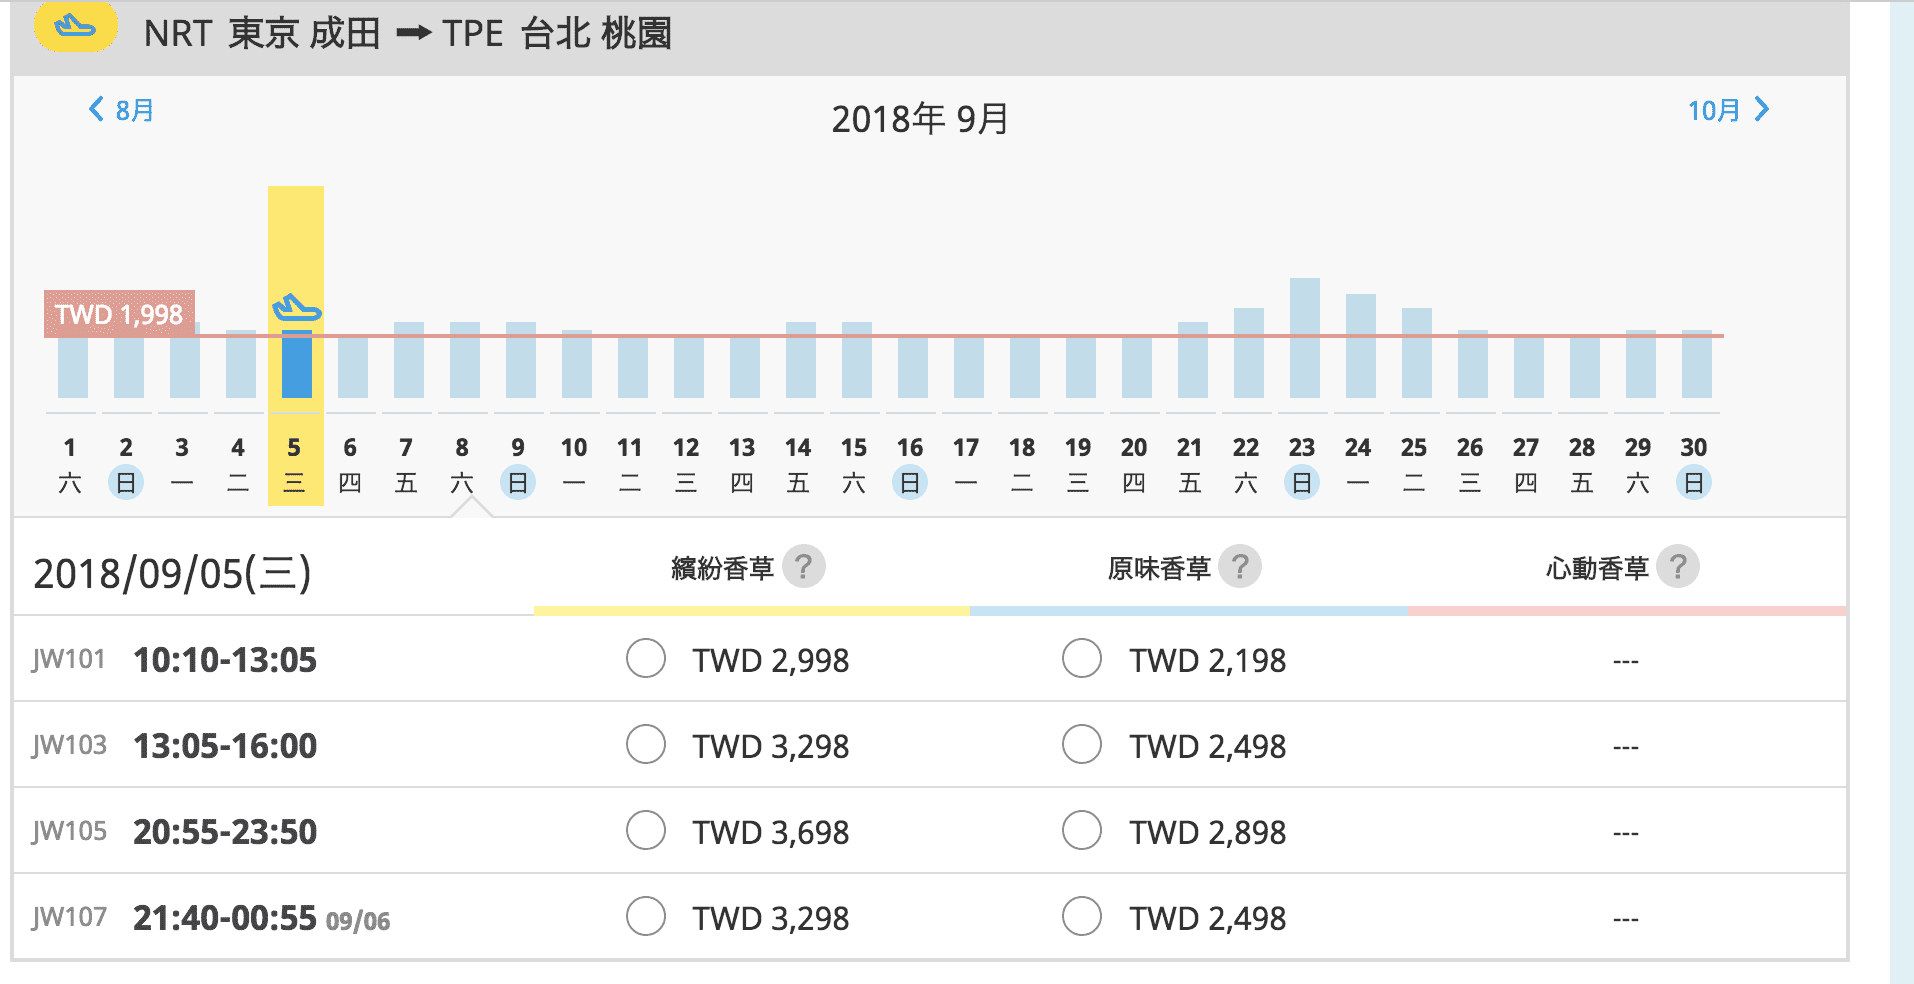Image resolution: width=1914 pixels, height=984 pixels.
Task: Click price bar for September 24
Action: coord(1361,346)
